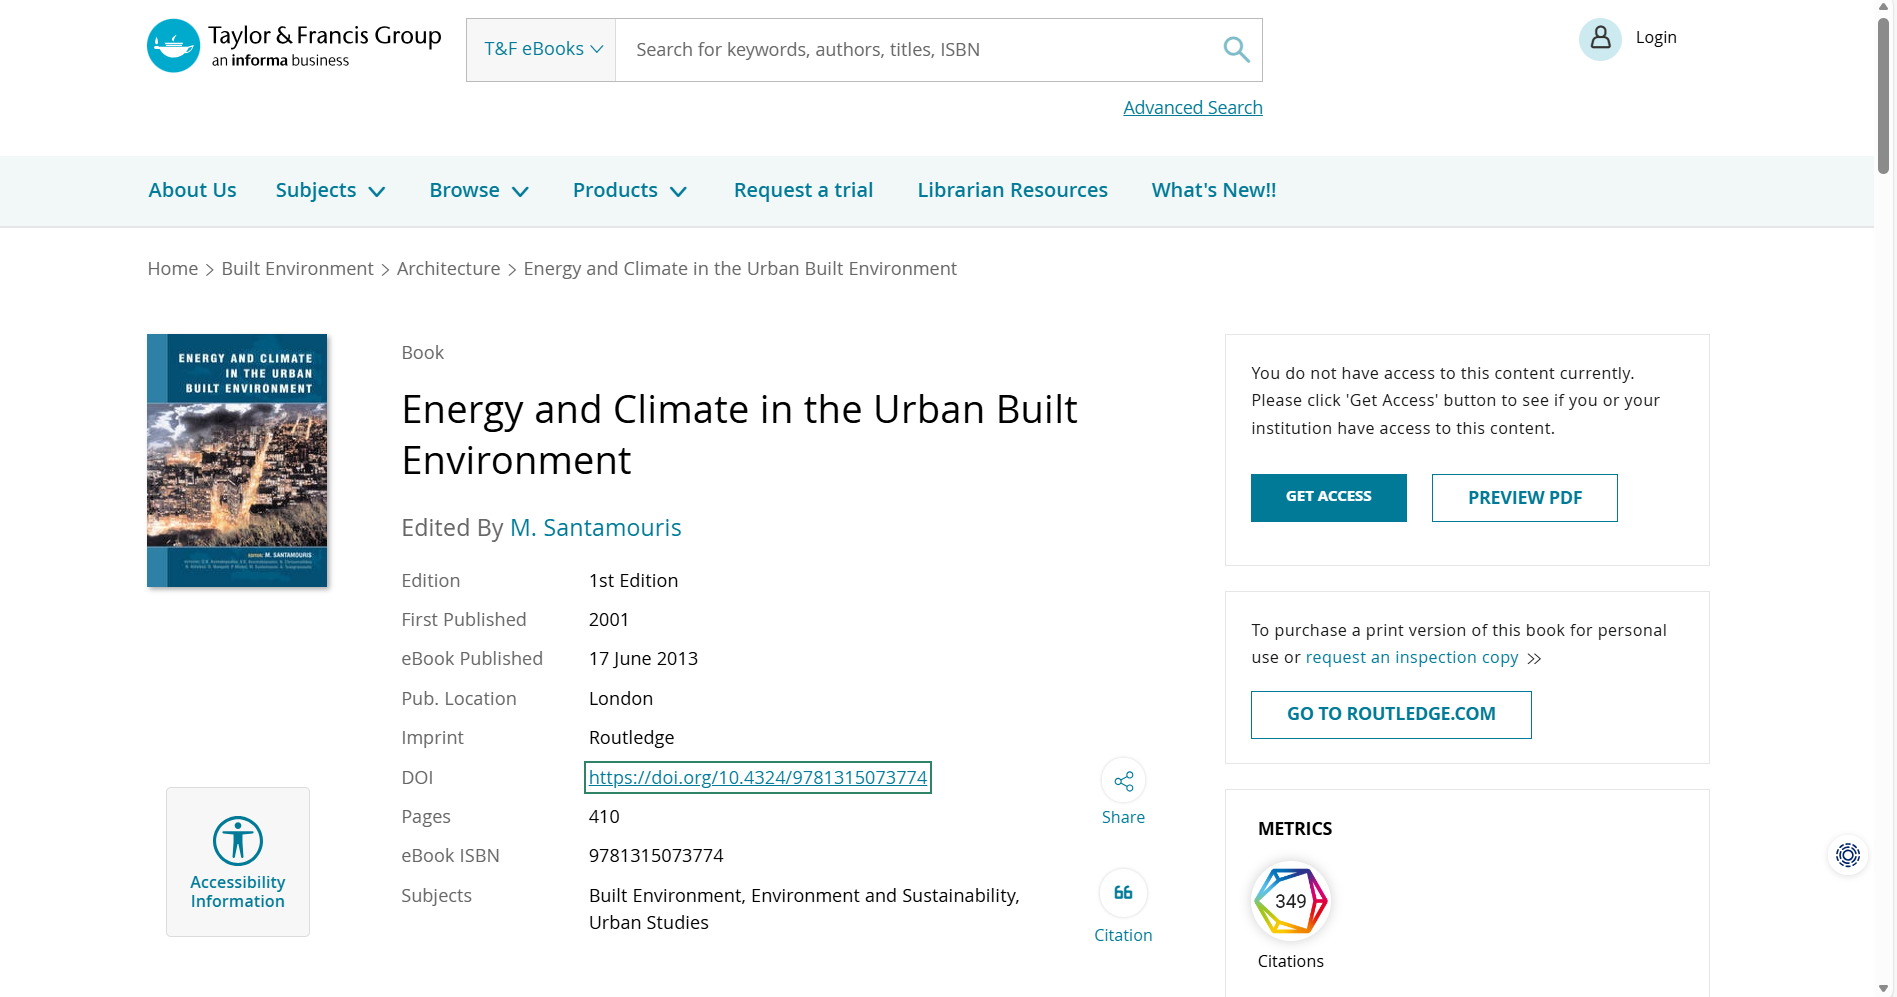Image resolution: width=1897 pixels, height=997 pixels.
Task: Click the editor name M. Santamouris
Action: tap(595, 528)
